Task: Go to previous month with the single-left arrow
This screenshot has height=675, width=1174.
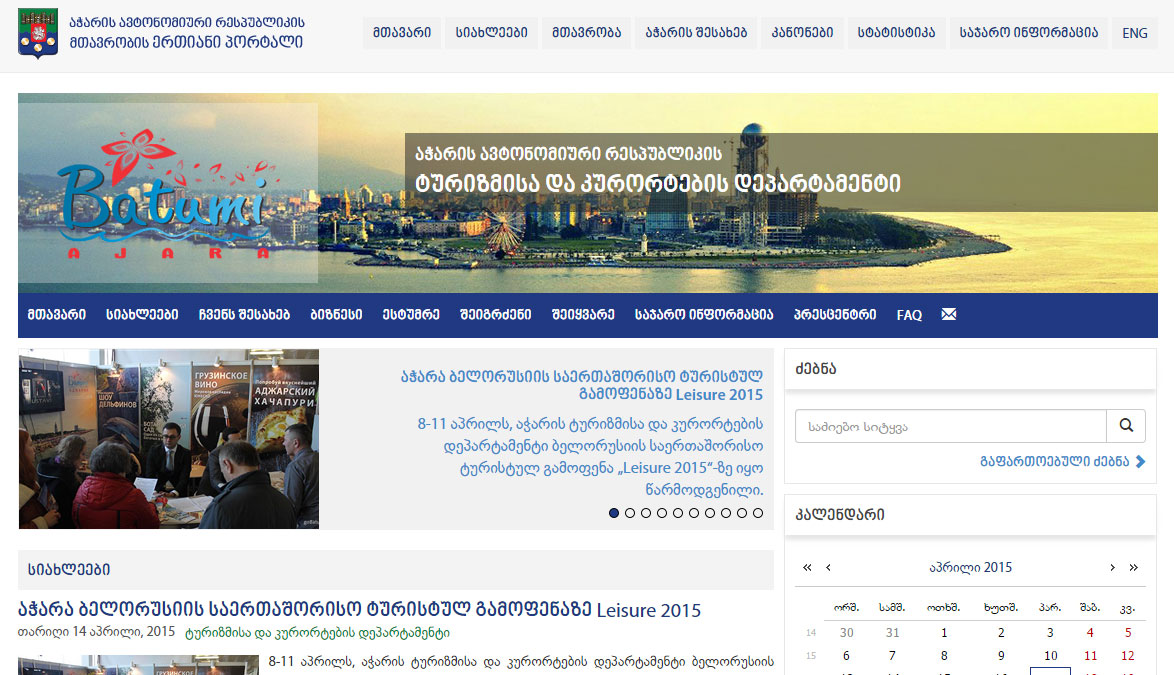Action: click(828, 567)
